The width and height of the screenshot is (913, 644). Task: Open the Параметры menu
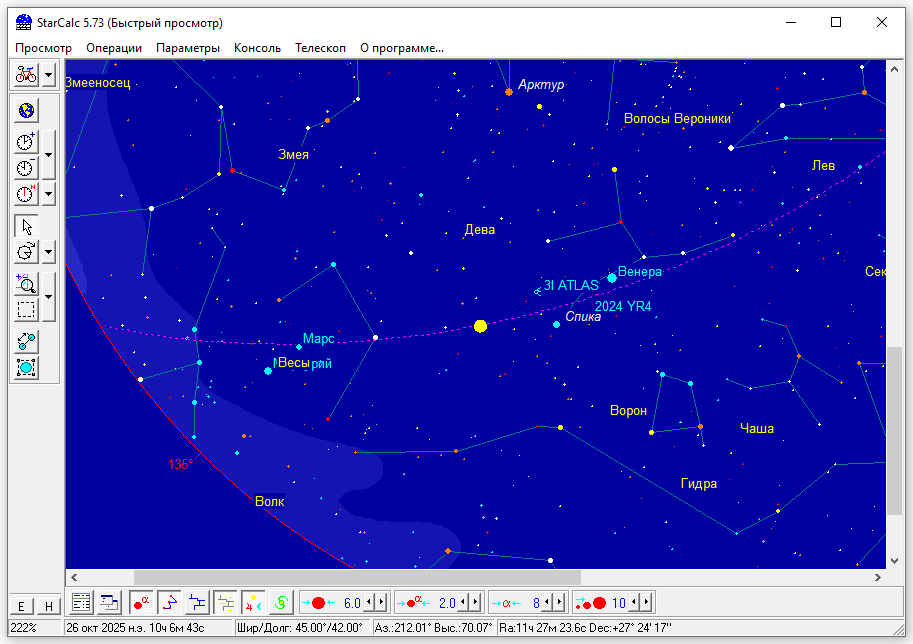click(187, 47)
